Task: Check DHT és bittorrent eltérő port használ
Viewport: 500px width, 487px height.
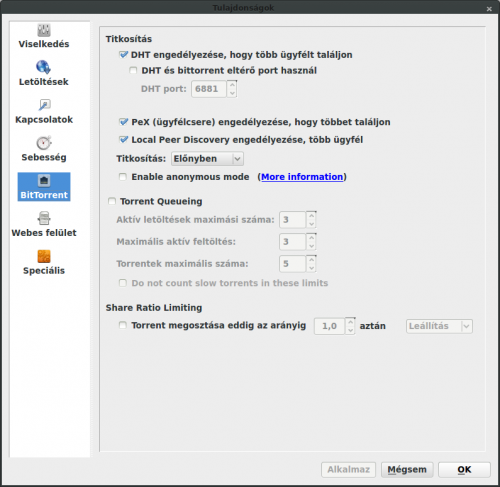Action: [133, 70]
